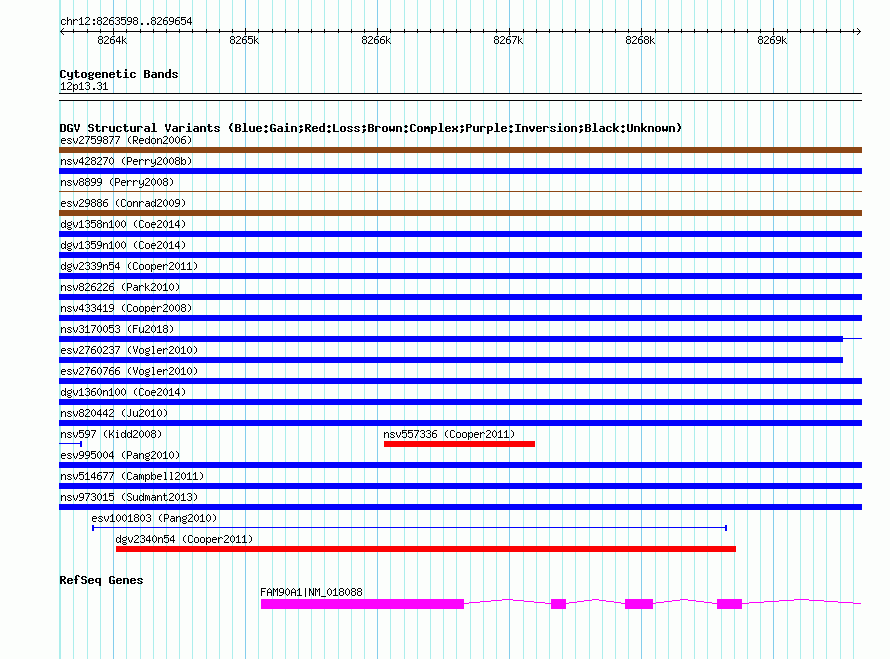Image resolution: width=890 pixels, height=659 pixels.
Task: Click the nsv557336 (Cooper2011) red loss bar
Action: click(x=459, y=443)
